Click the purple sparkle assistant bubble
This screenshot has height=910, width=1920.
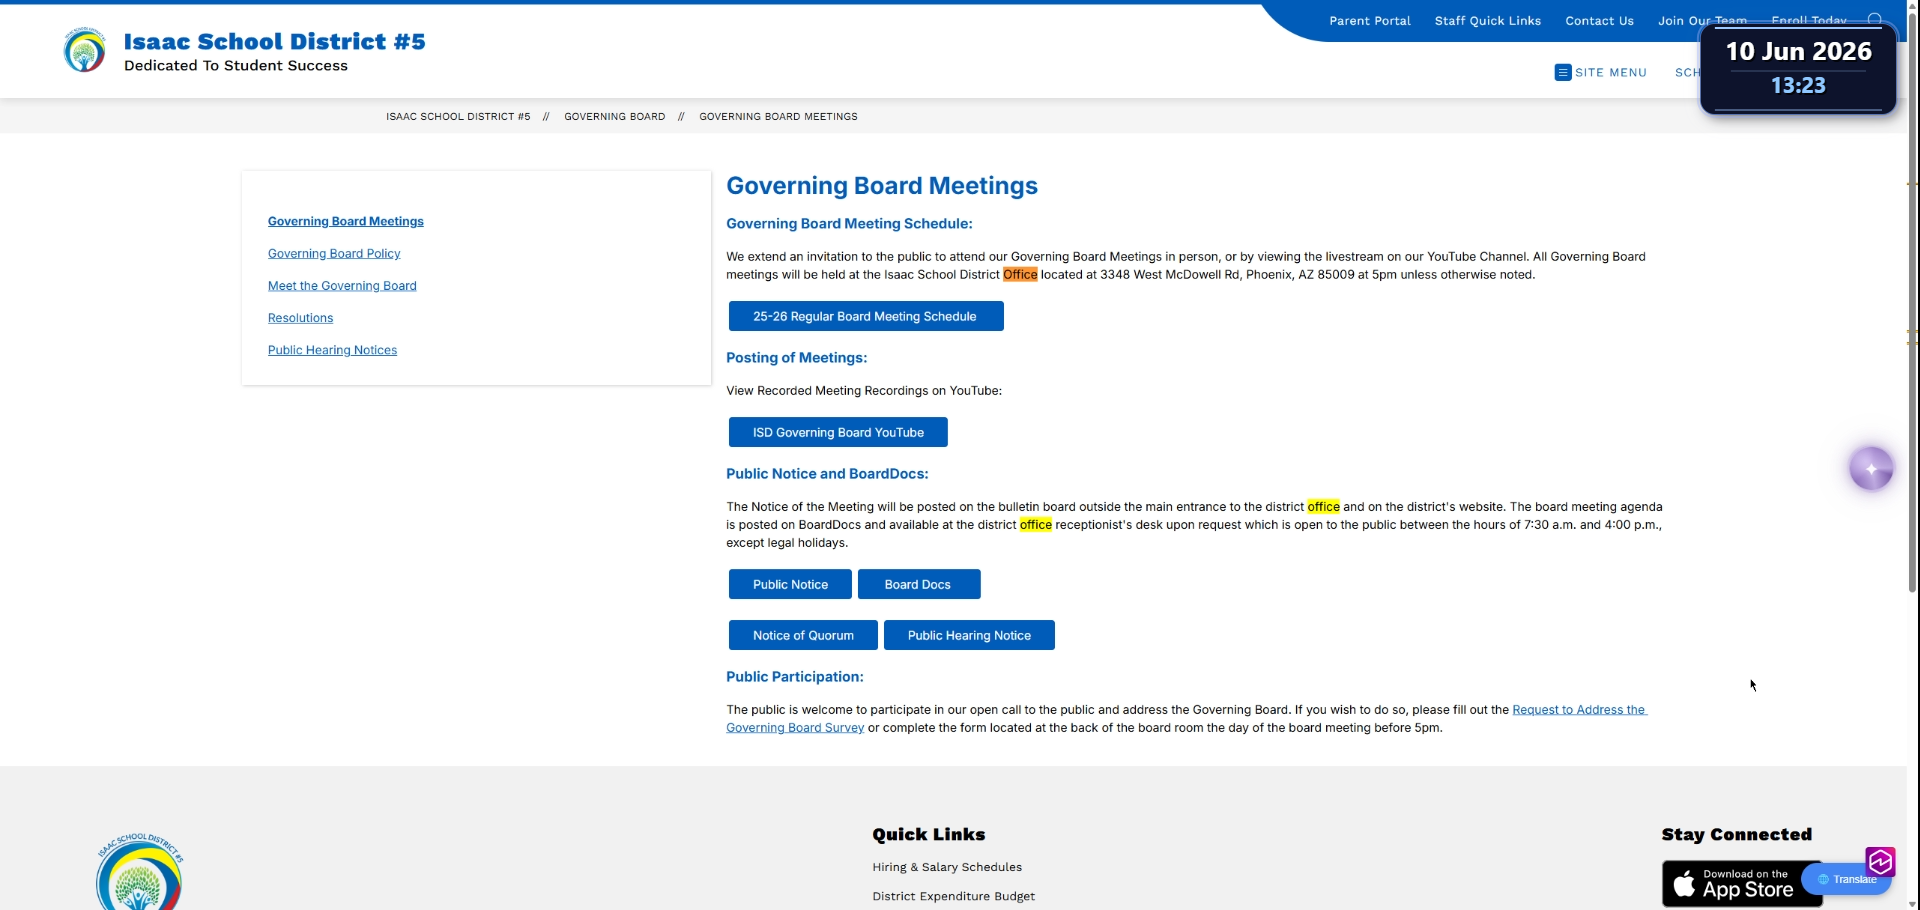click(1871, 469)
